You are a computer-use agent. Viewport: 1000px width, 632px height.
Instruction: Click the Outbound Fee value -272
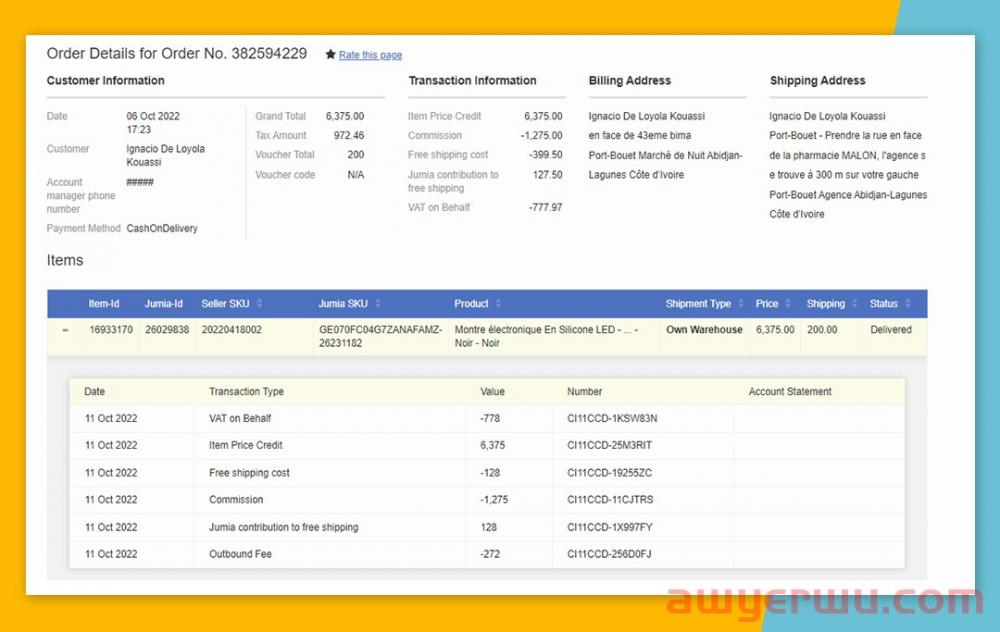[x=490, y=554]
